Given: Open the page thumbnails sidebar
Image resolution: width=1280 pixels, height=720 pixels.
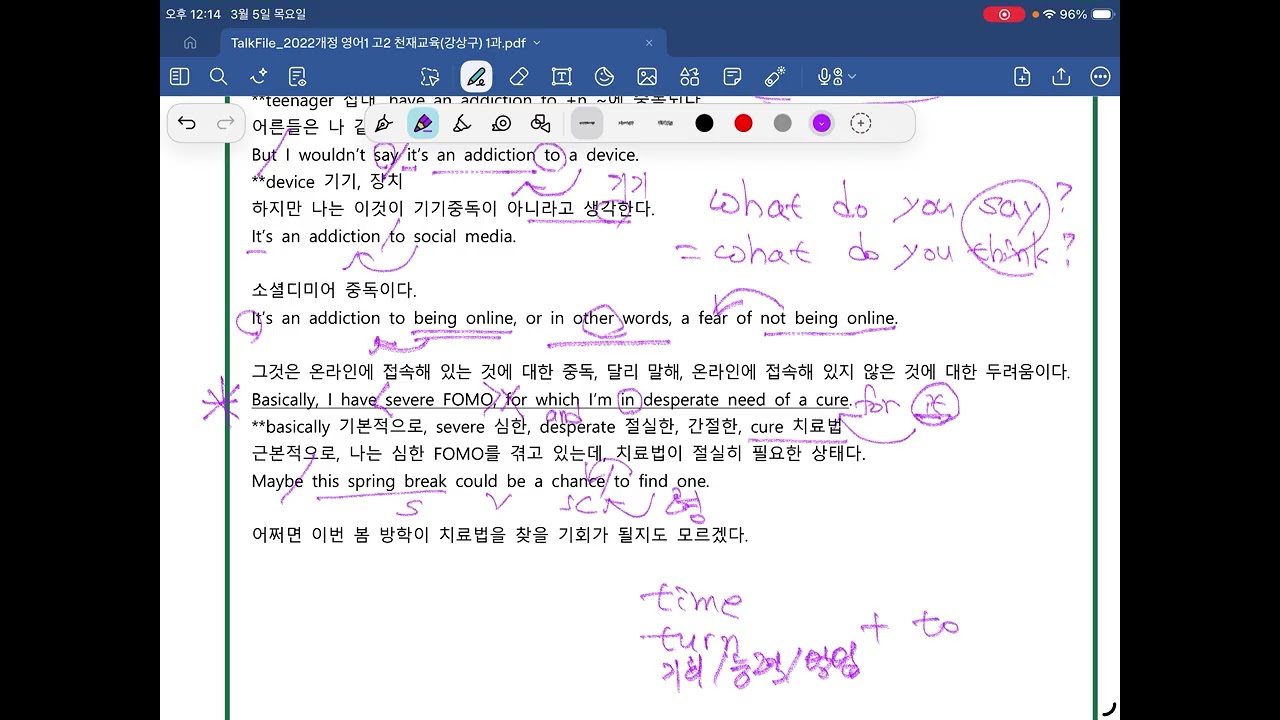Looking at the screenshot, I should pyautogui.click(x=180, y=77).
